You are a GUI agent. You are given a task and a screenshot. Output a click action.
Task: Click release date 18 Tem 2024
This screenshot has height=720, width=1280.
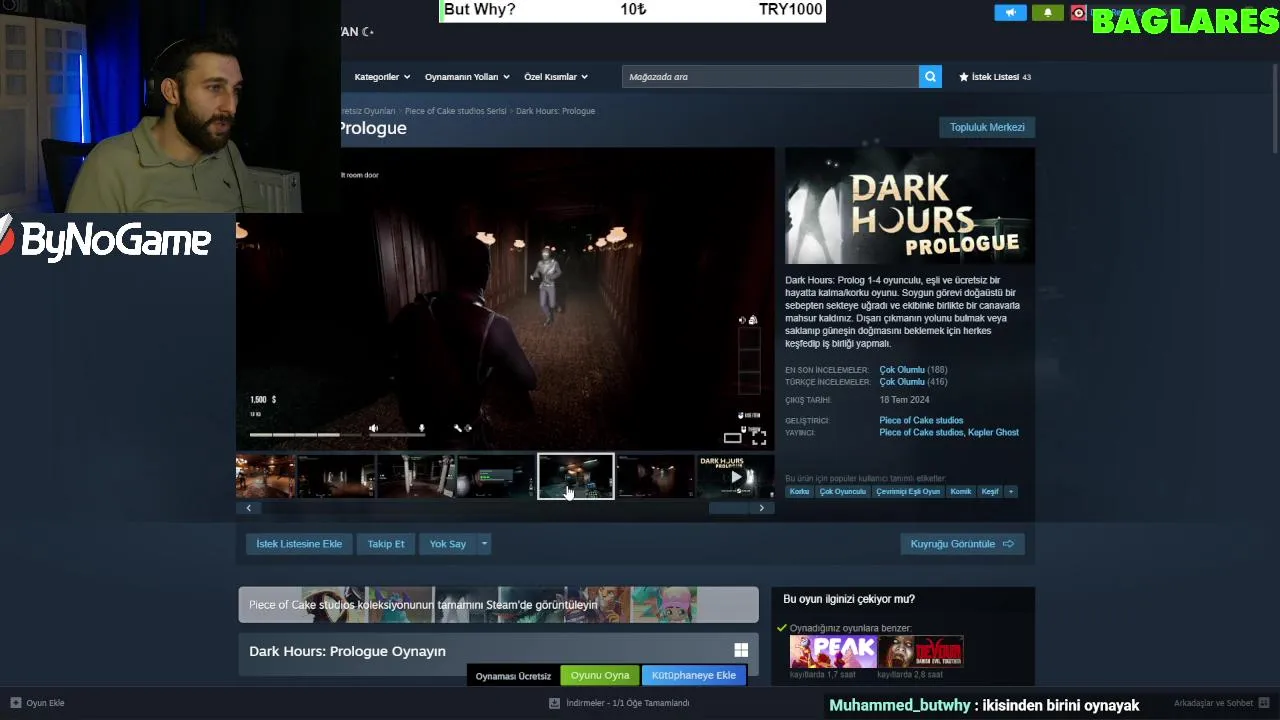[904, 401]
